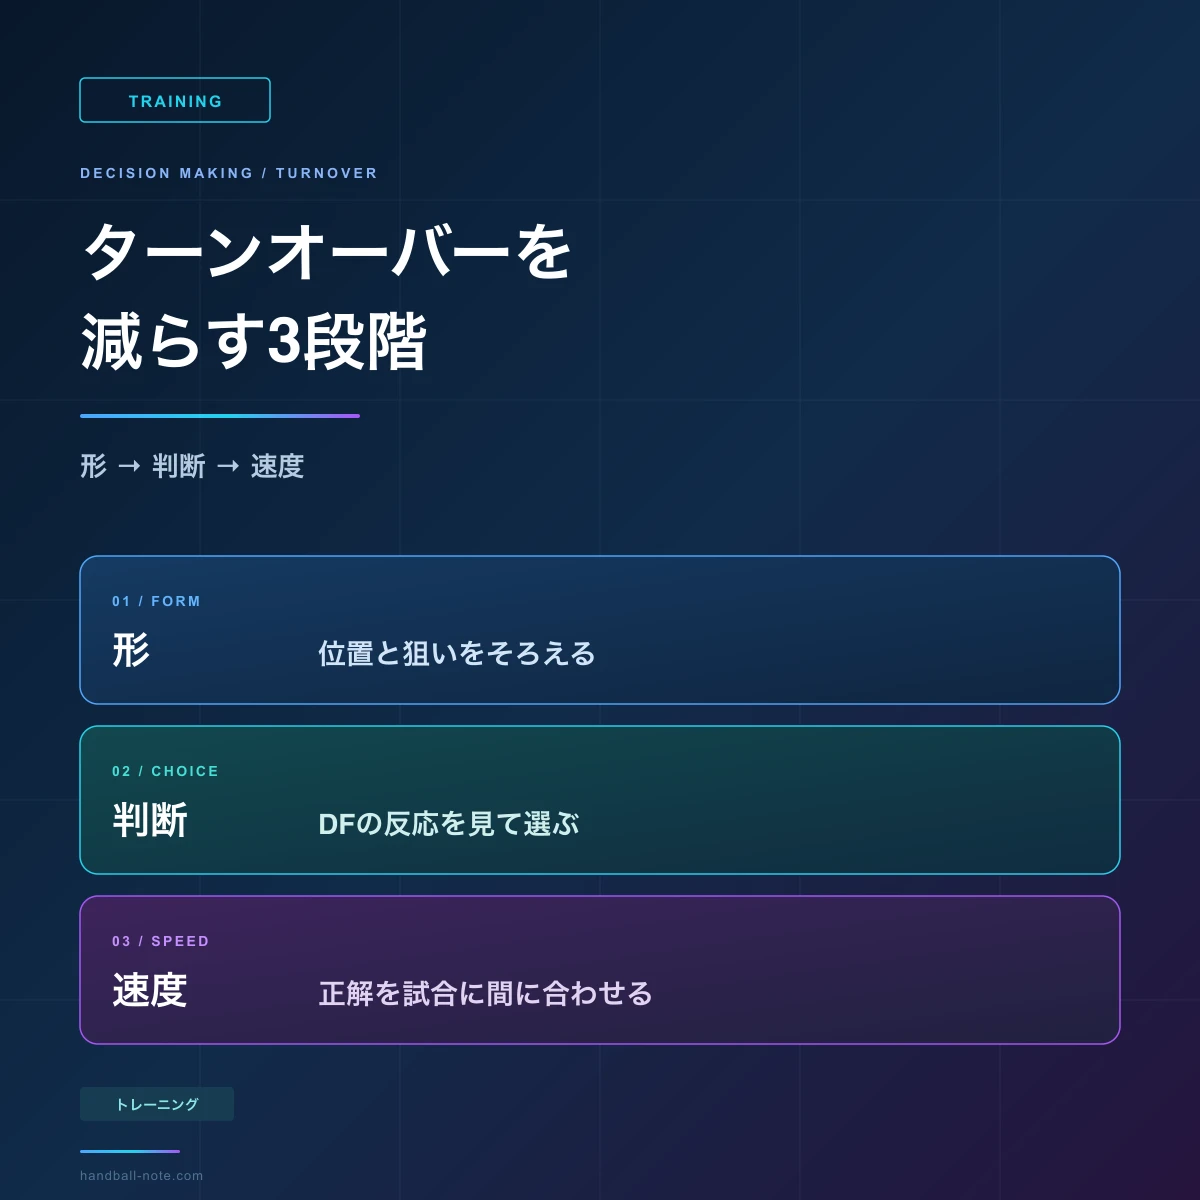Image resolution: width=1200 pixels, height=1200 pixels.
Task: Click the 速度 heading in third card
Action: pyautogui.click(x=150, y=990)
